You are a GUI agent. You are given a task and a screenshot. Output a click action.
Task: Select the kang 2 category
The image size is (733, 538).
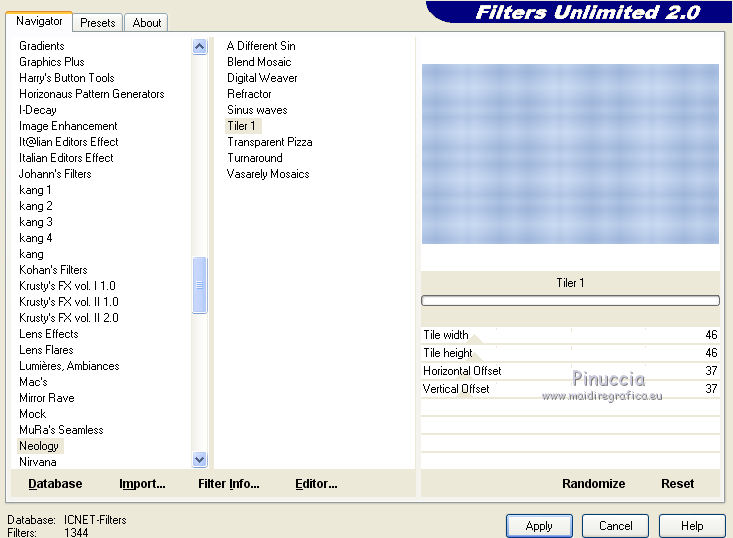36,206
